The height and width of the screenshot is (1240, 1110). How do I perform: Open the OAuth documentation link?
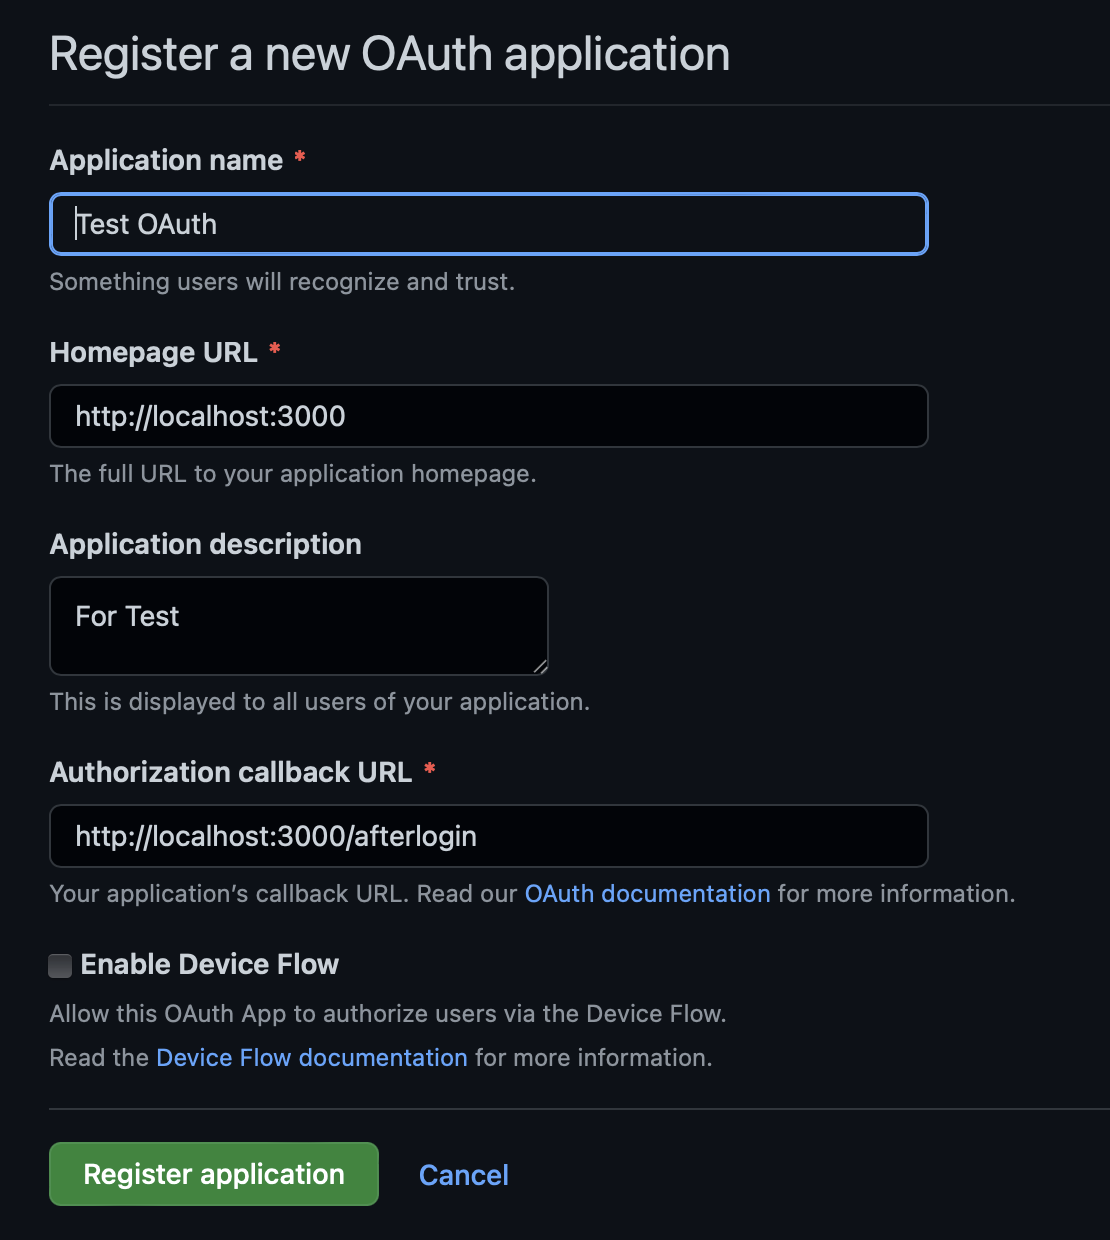pos(648,893)
